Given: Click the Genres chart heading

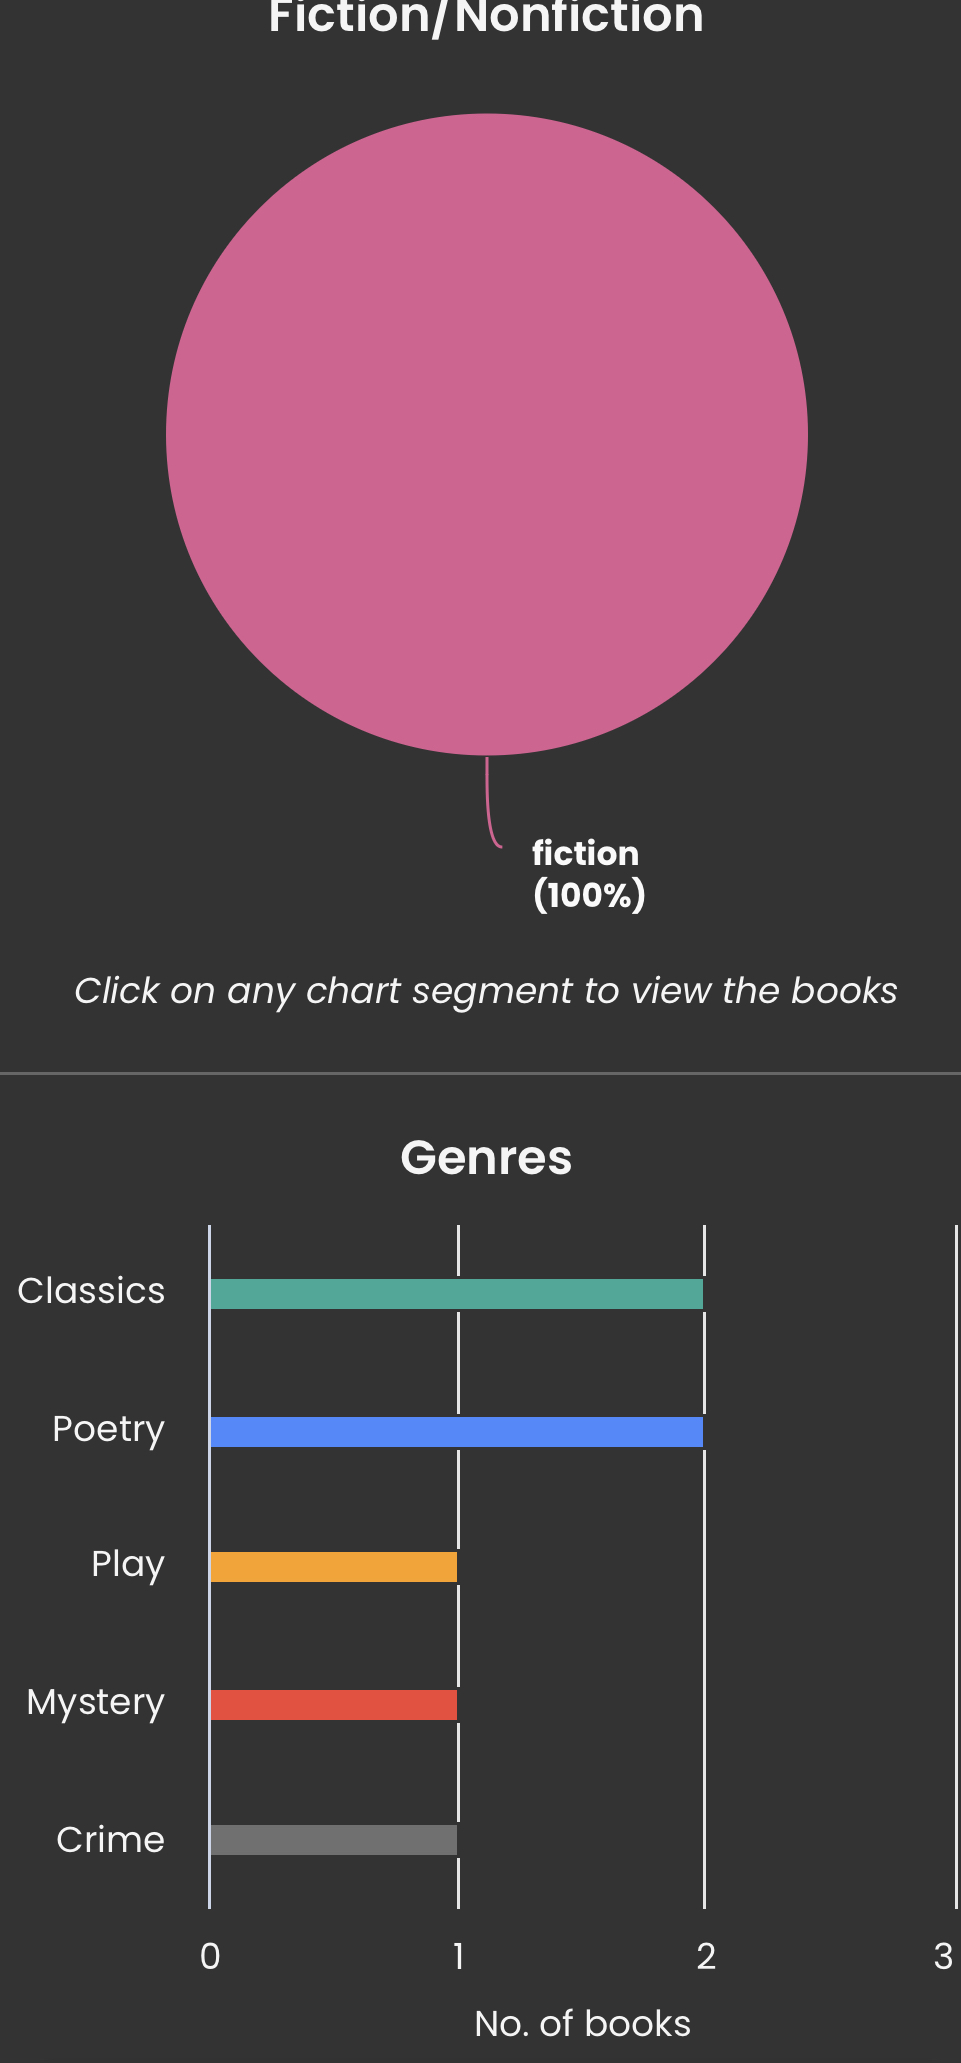Looking at the screenshot, I should (x=486, y=1158).
